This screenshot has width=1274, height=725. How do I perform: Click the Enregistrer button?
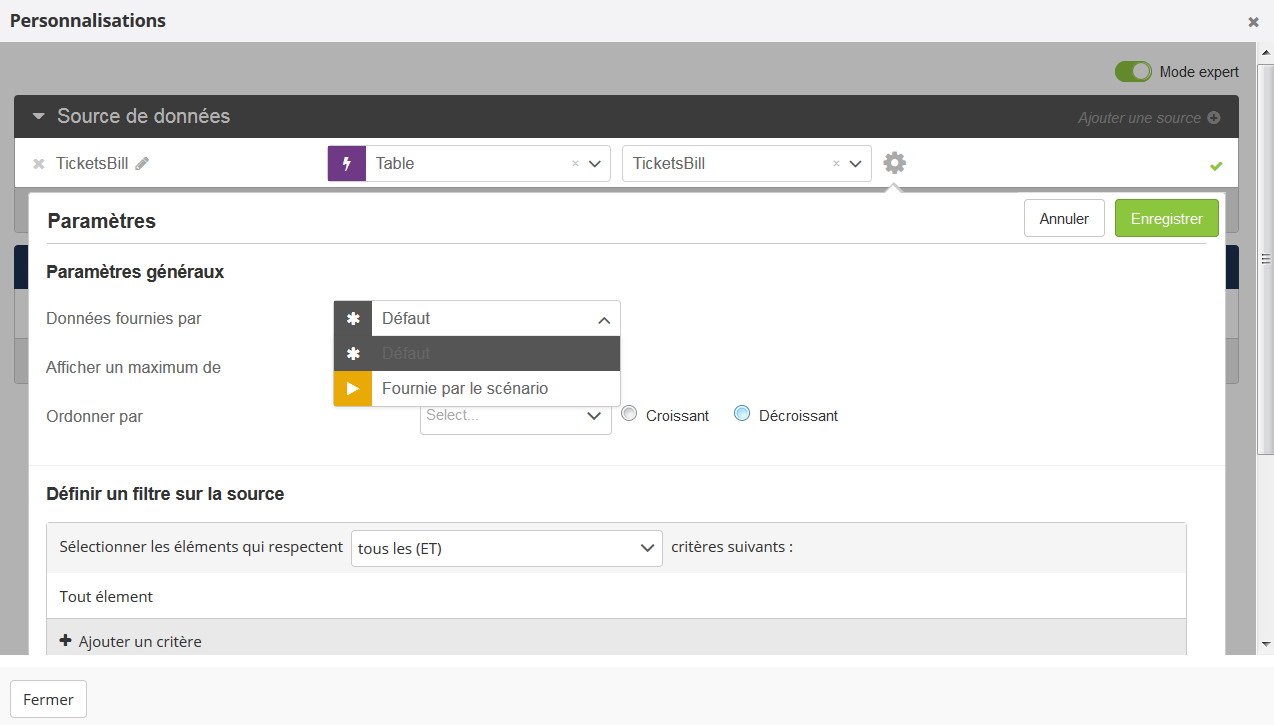coord(1166,219)
